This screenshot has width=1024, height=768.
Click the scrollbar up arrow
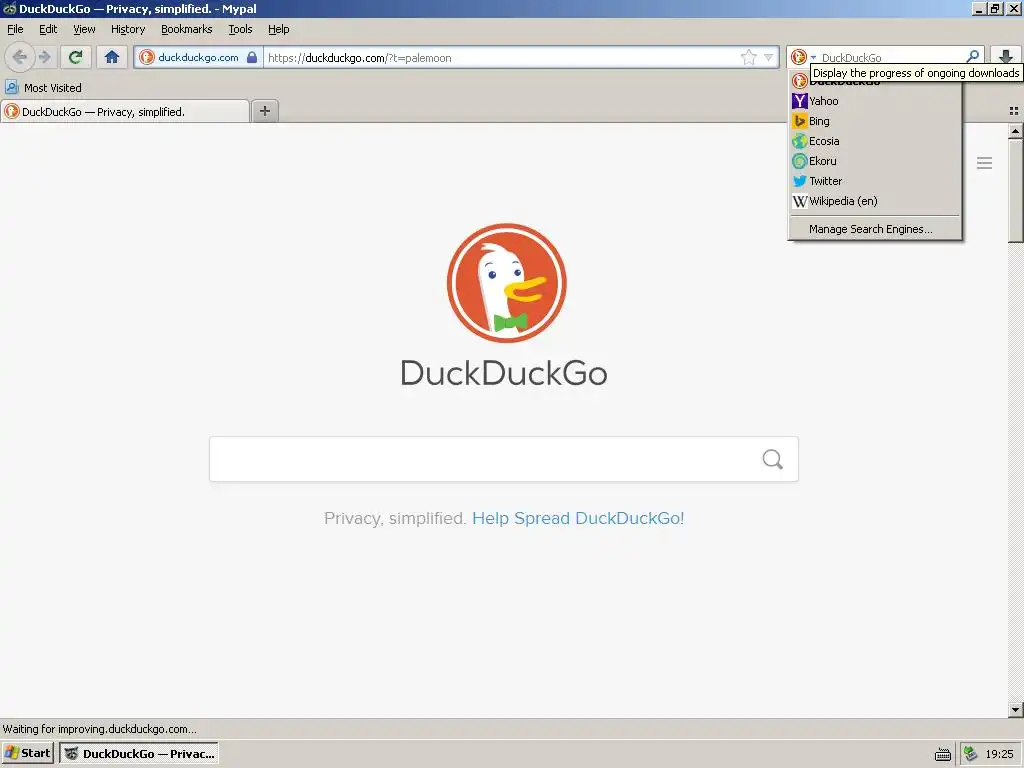click(x=1015, y=131)
